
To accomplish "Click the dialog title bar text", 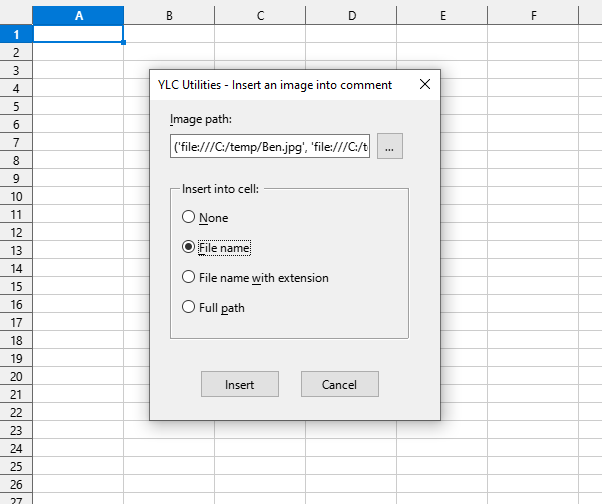I will tap(275, 84).
